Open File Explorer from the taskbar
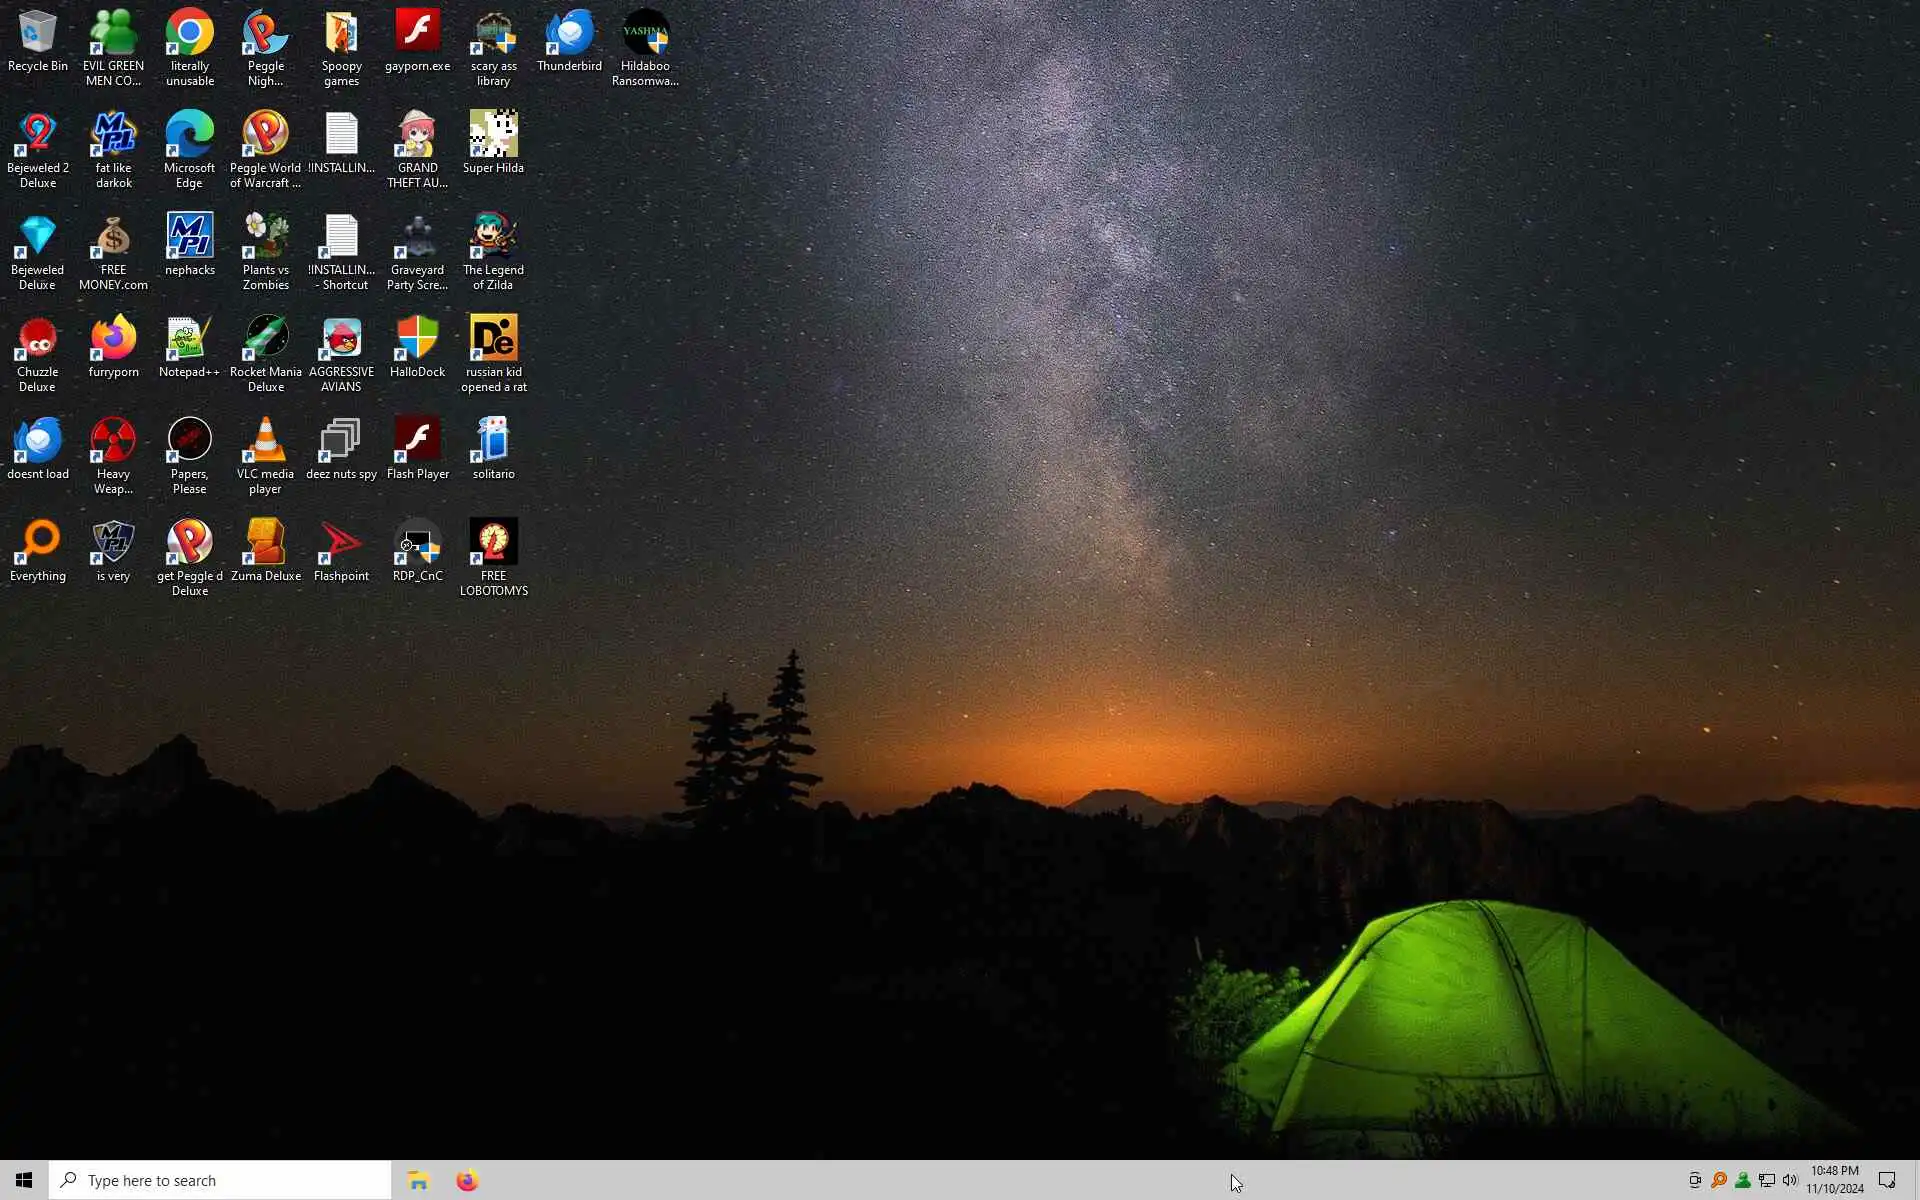1920x1200 pixels. click(418, 1180)
